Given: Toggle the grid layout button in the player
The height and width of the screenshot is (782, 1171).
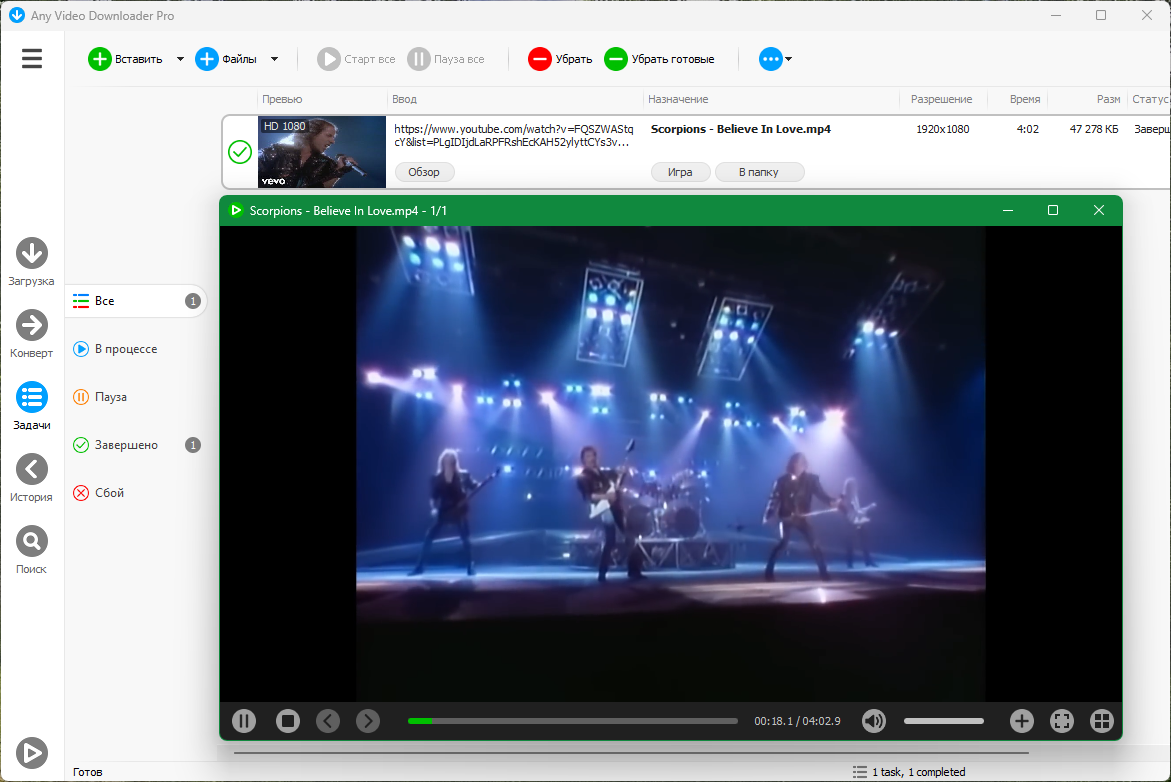Looking at the screenshot, I should click(x=1102, y=721).
